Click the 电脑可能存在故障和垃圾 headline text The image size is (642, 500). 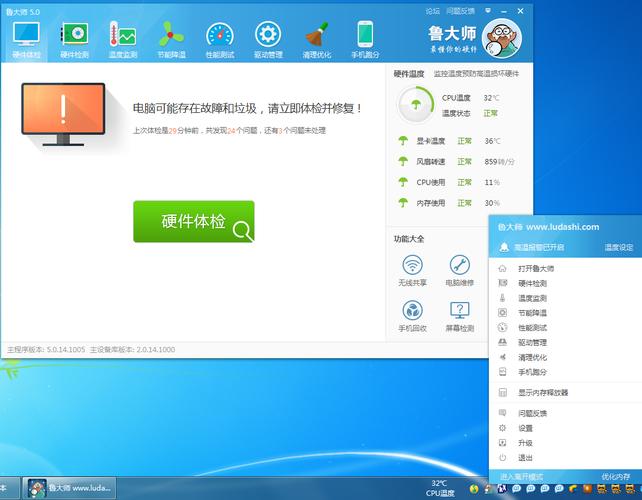click(x=247, y=109)
